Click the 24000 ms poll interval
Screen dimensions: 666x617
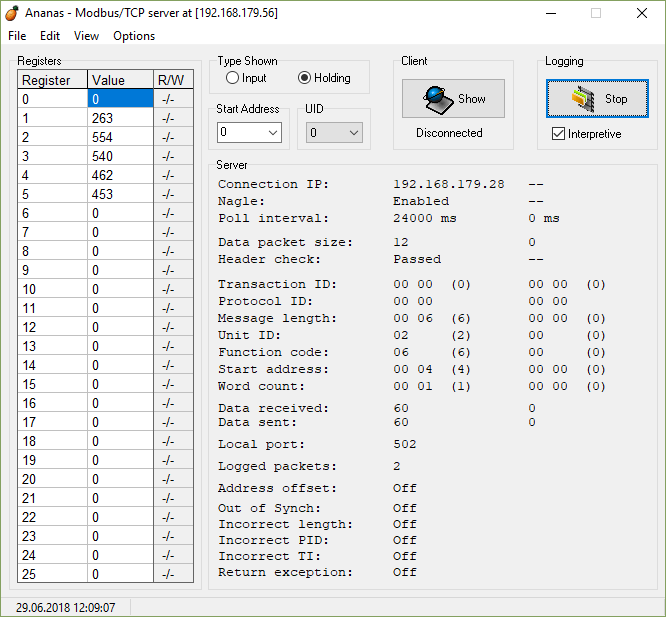coord(424,218)
